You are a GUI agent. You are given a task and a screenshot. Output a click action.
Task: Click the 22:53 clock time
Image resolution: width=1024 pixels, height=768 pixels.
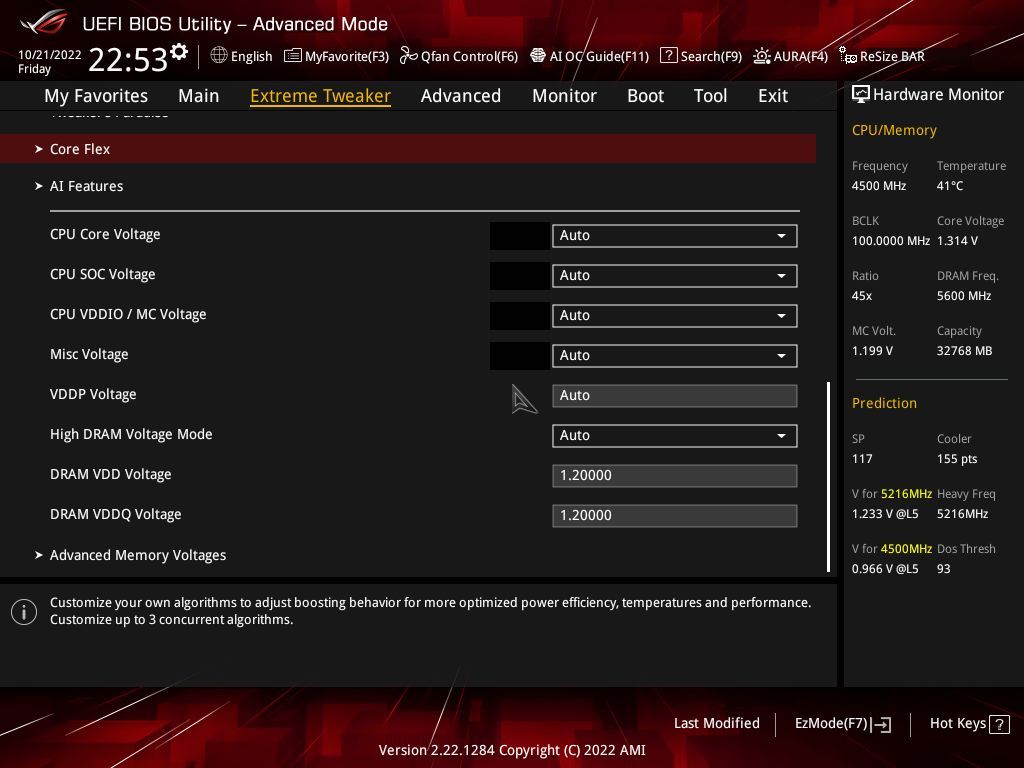point(128,60)
